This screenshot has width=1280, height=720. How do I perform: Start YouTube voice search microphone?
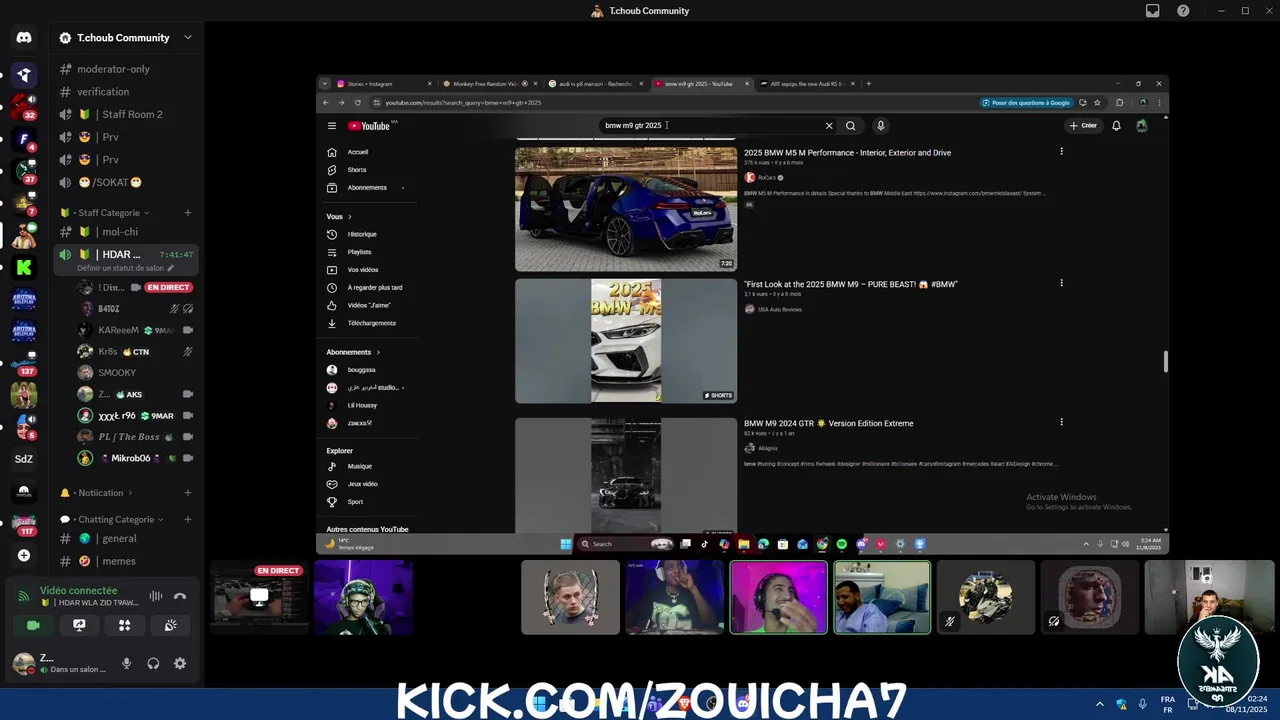point(880,126)
